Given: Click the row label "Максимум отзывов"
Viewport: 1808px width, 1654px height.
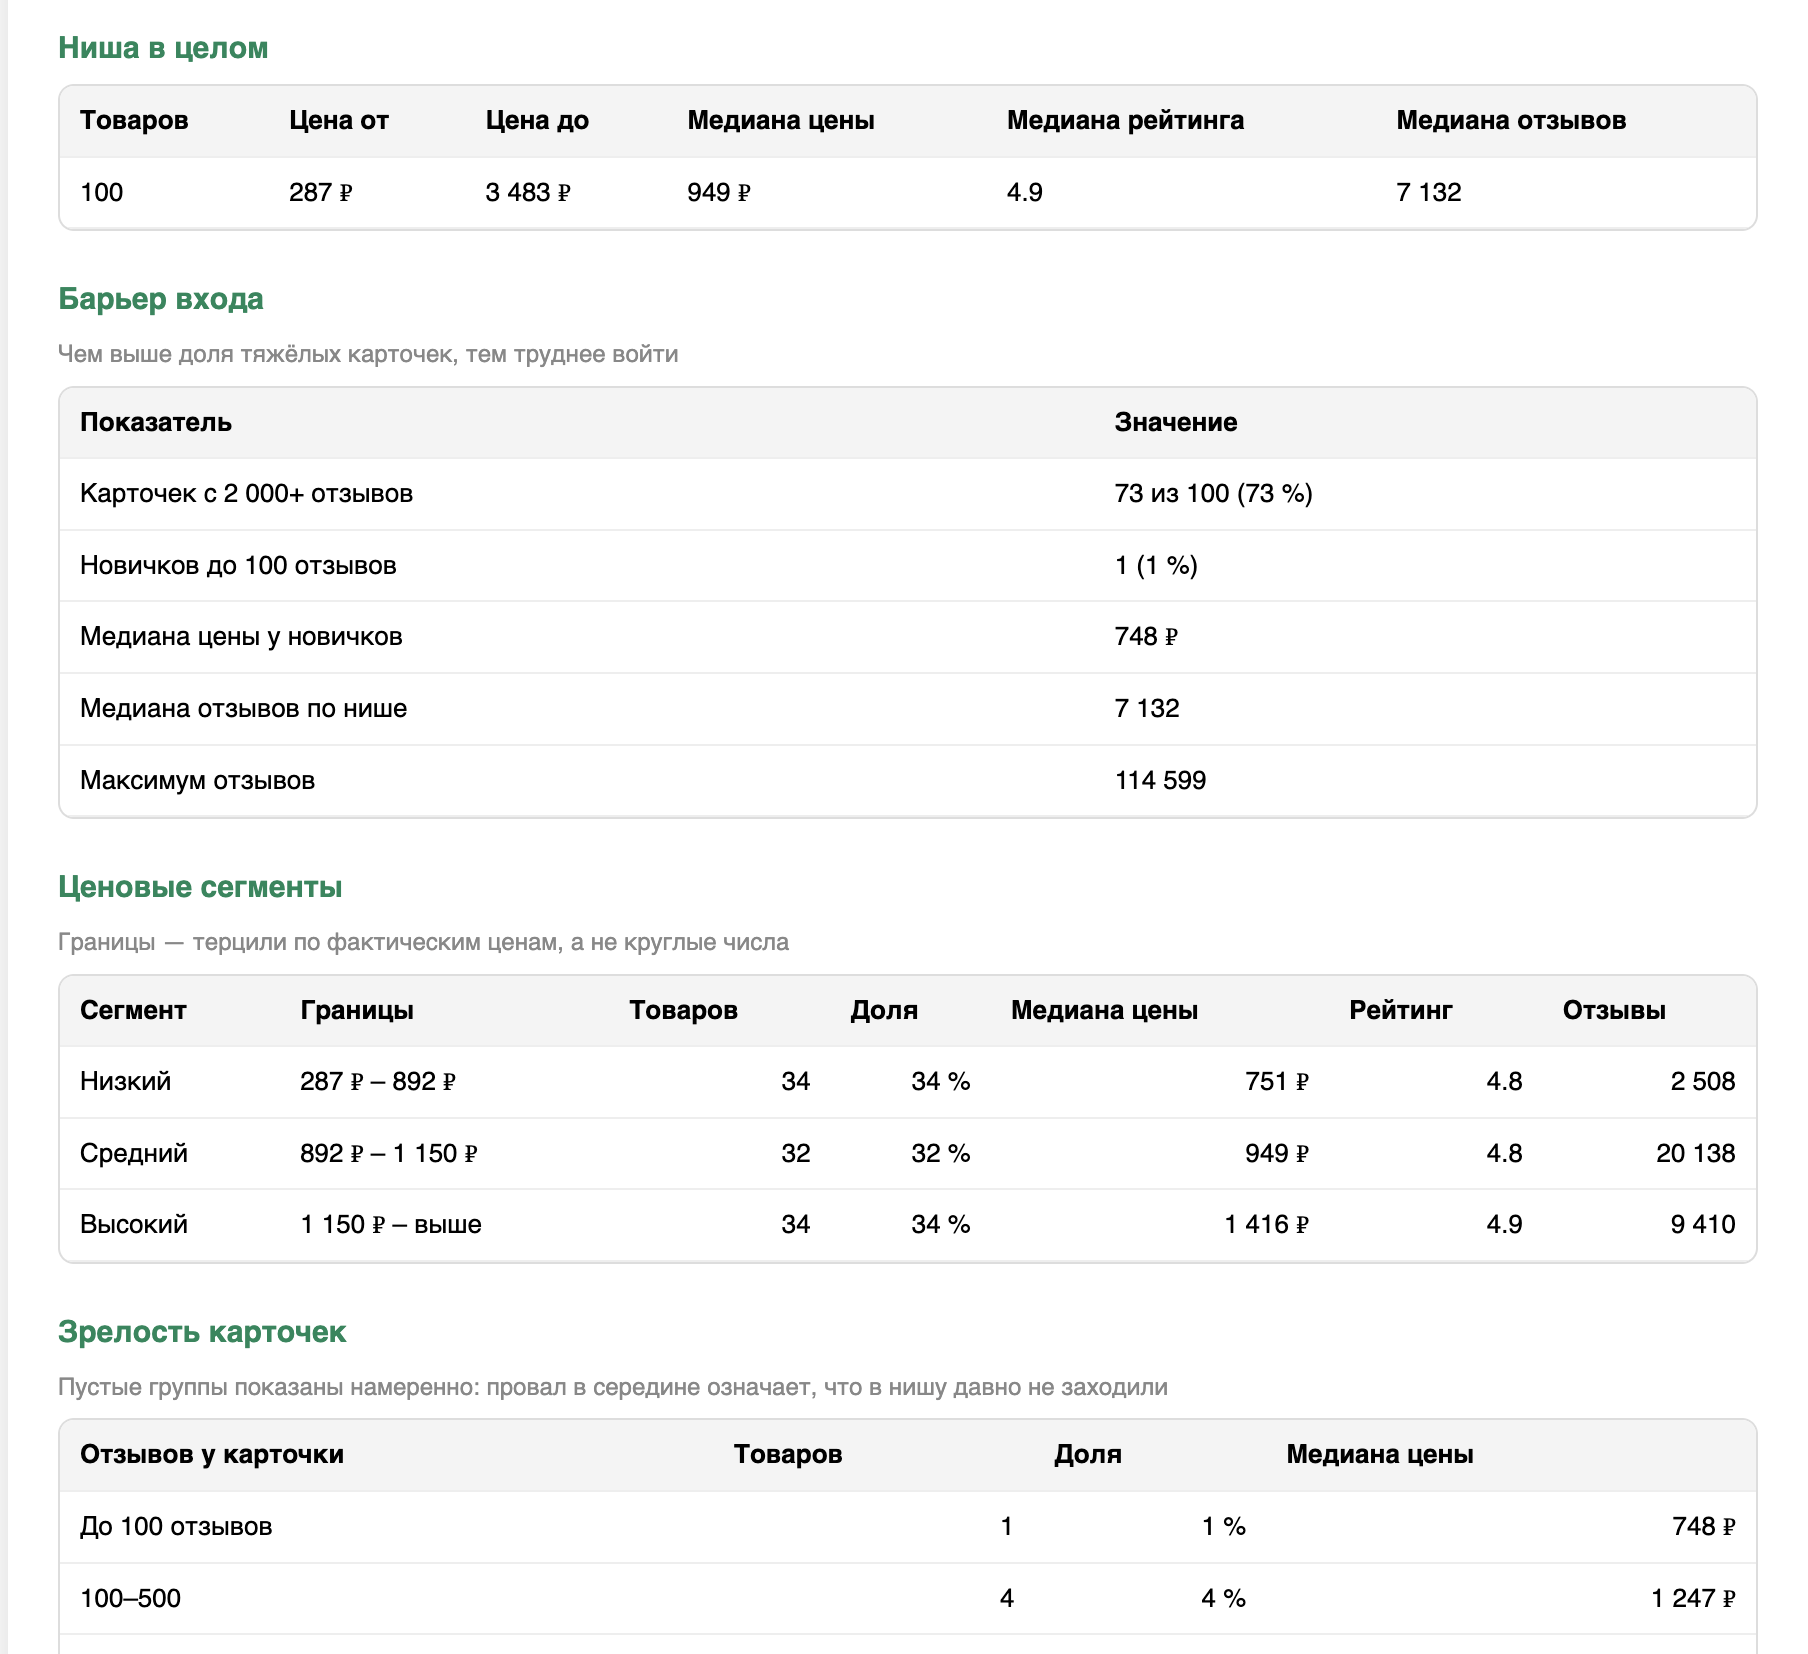Looking at the screenshot, I should (x=197, y=781).
